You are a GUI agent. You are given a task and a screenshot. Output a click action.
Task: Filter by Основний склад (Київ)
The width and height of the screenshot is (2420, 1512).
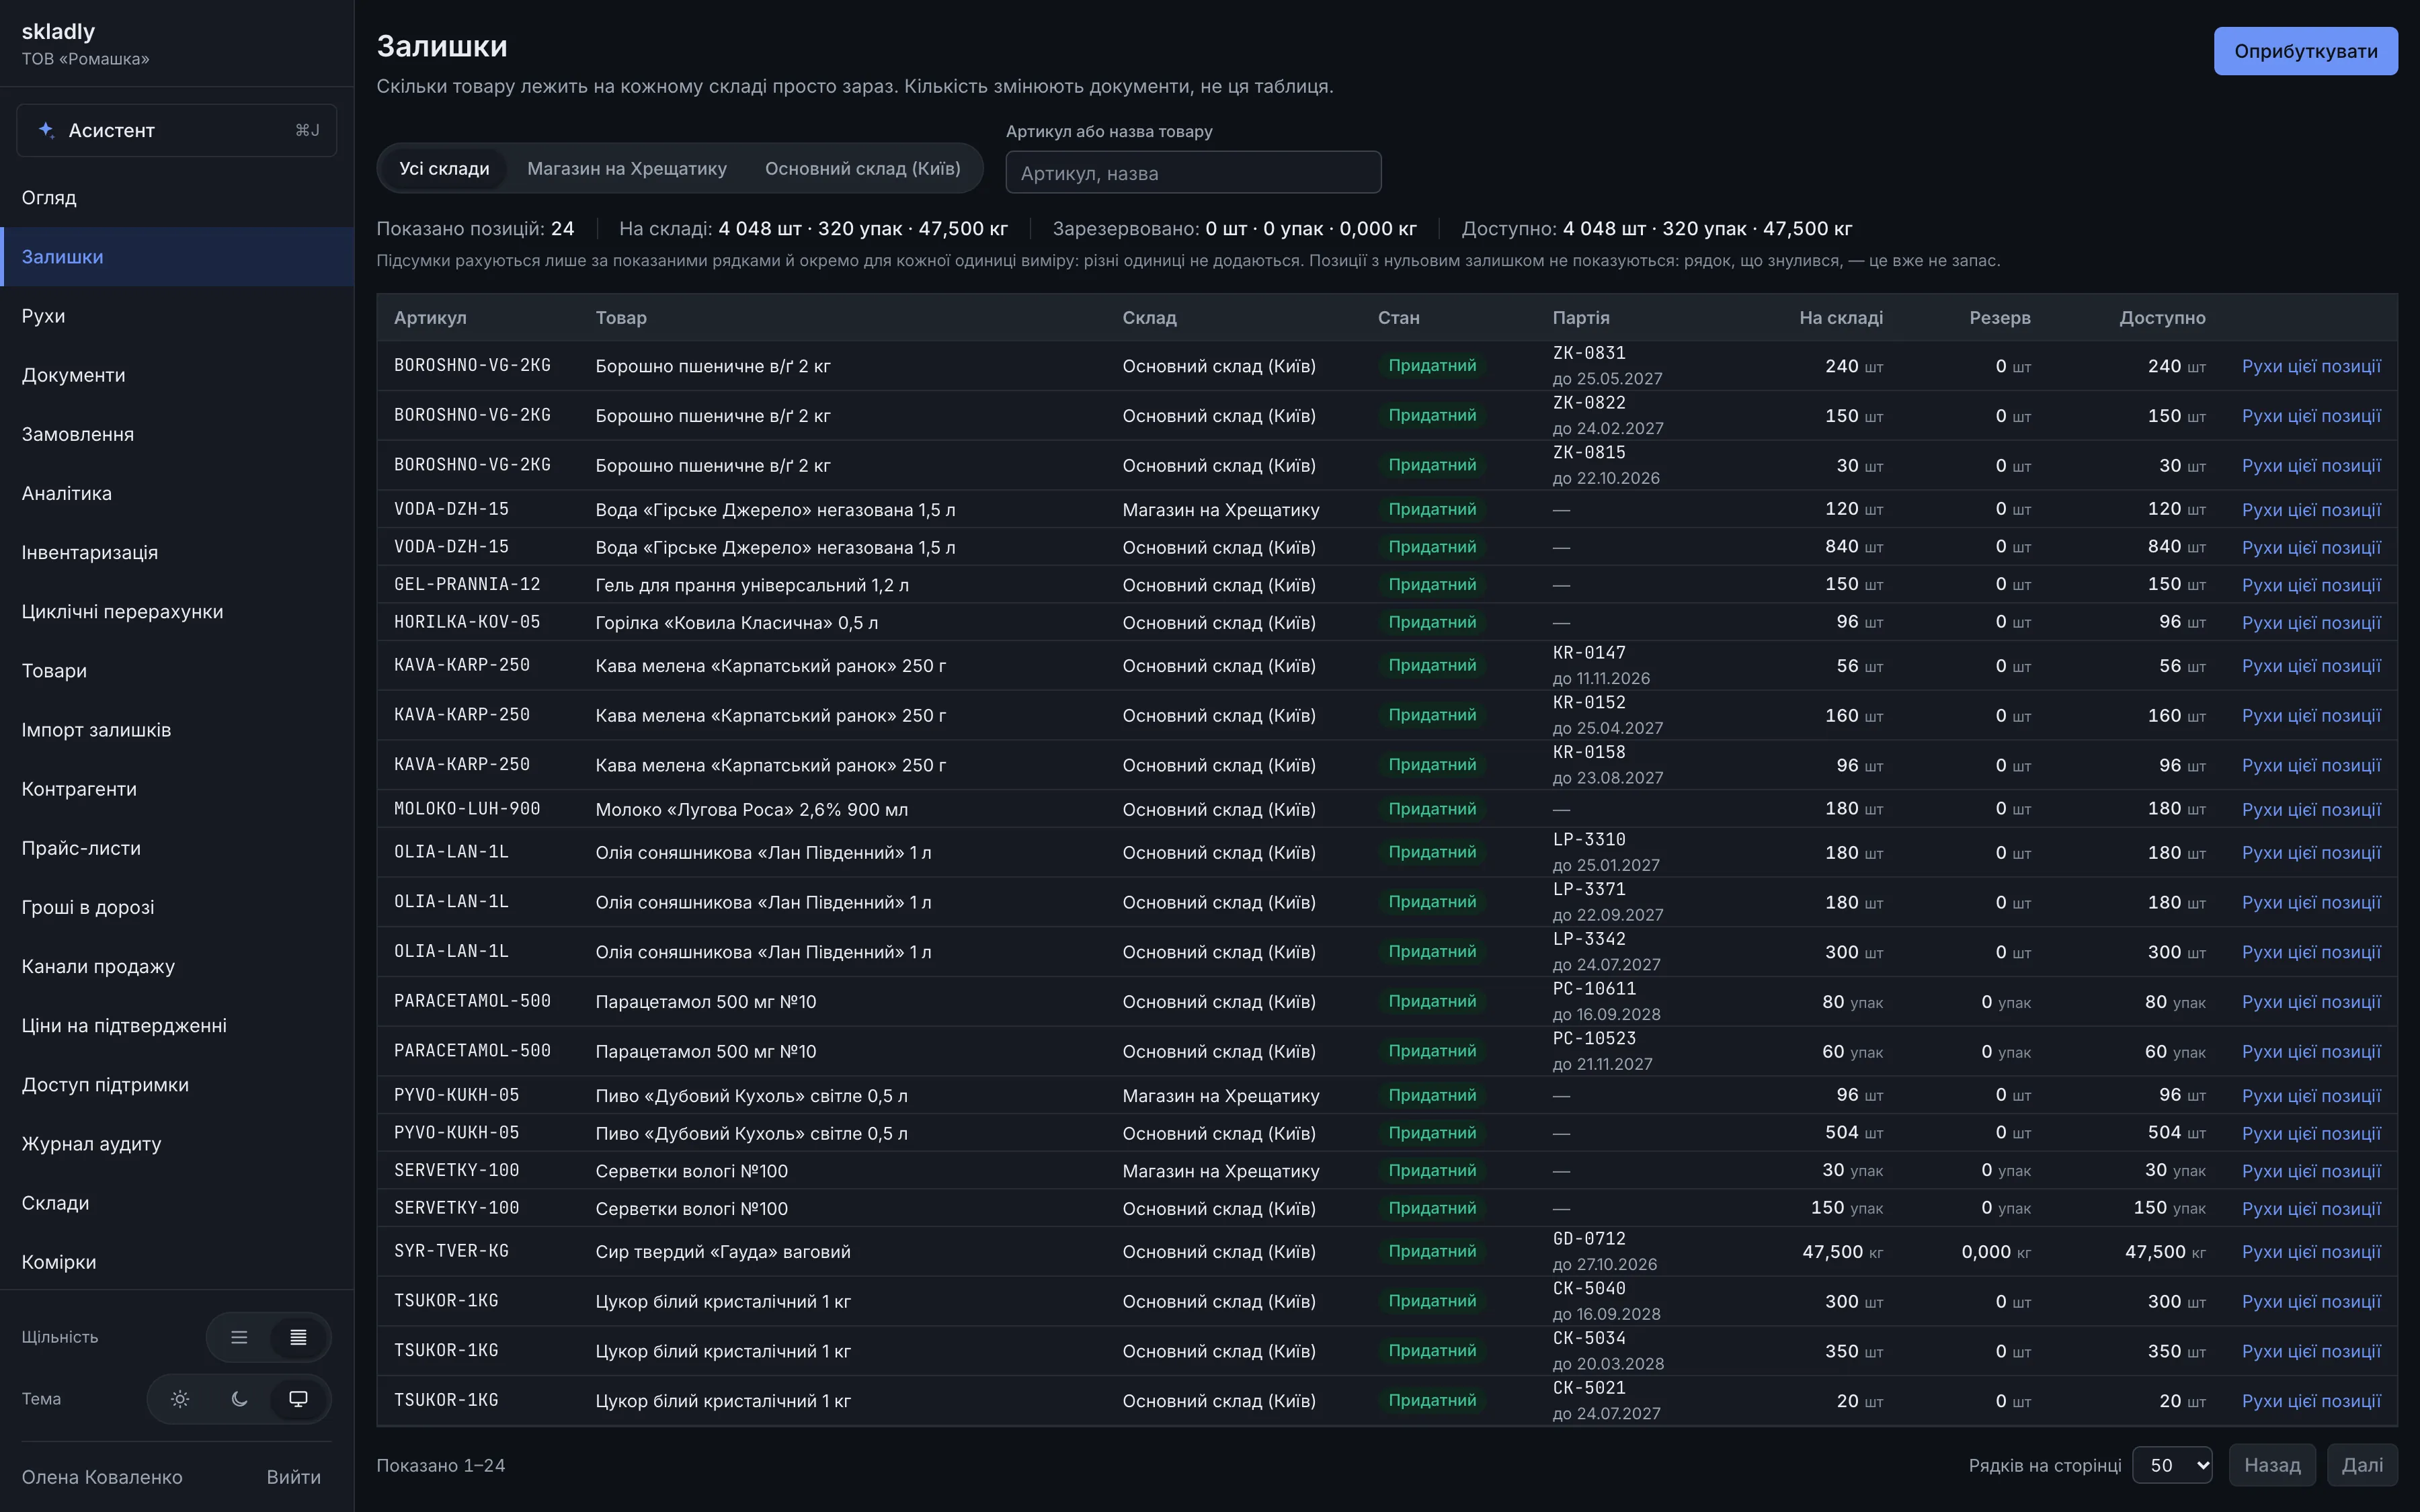click(x=862, y=168)
